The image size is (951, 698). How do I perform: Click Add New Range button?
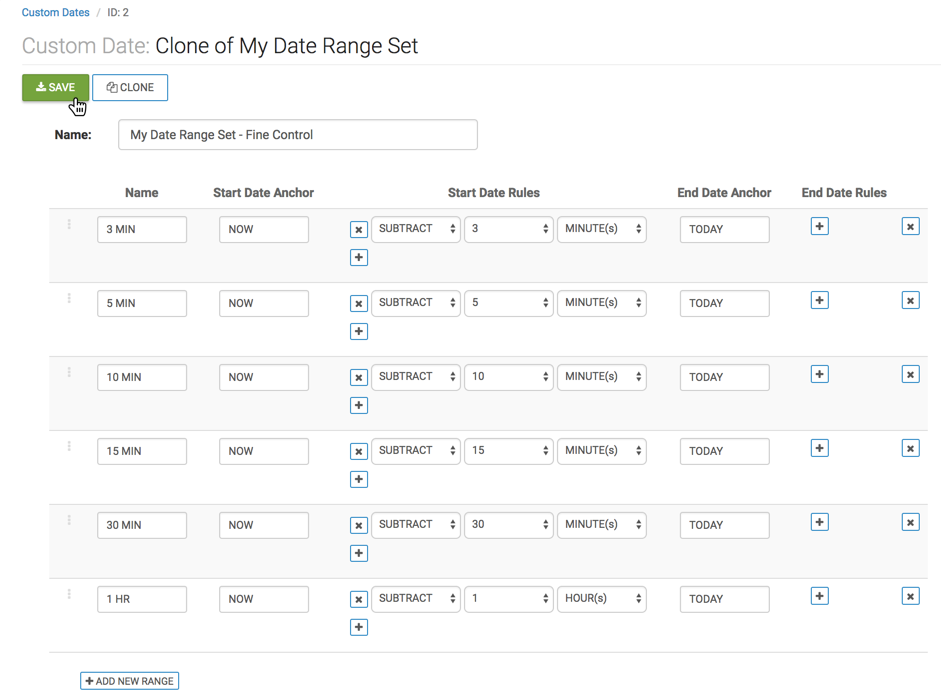[130, 681]
